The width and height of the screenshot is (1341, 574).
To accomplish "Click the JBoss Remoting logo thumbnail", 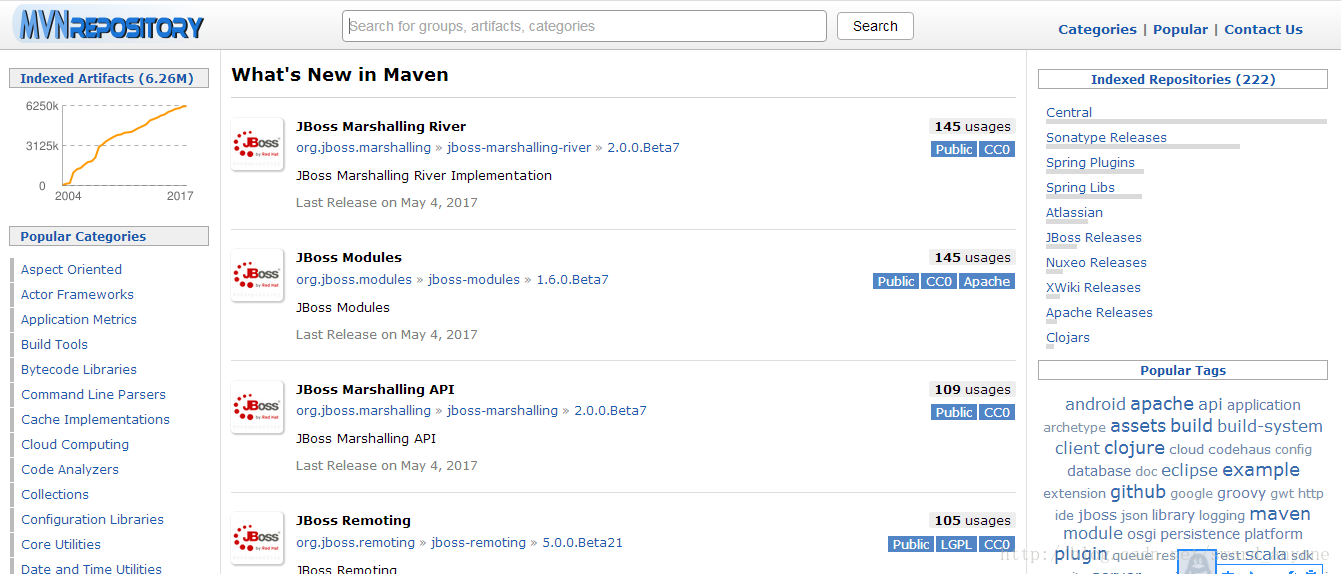I will click(257, 538).
